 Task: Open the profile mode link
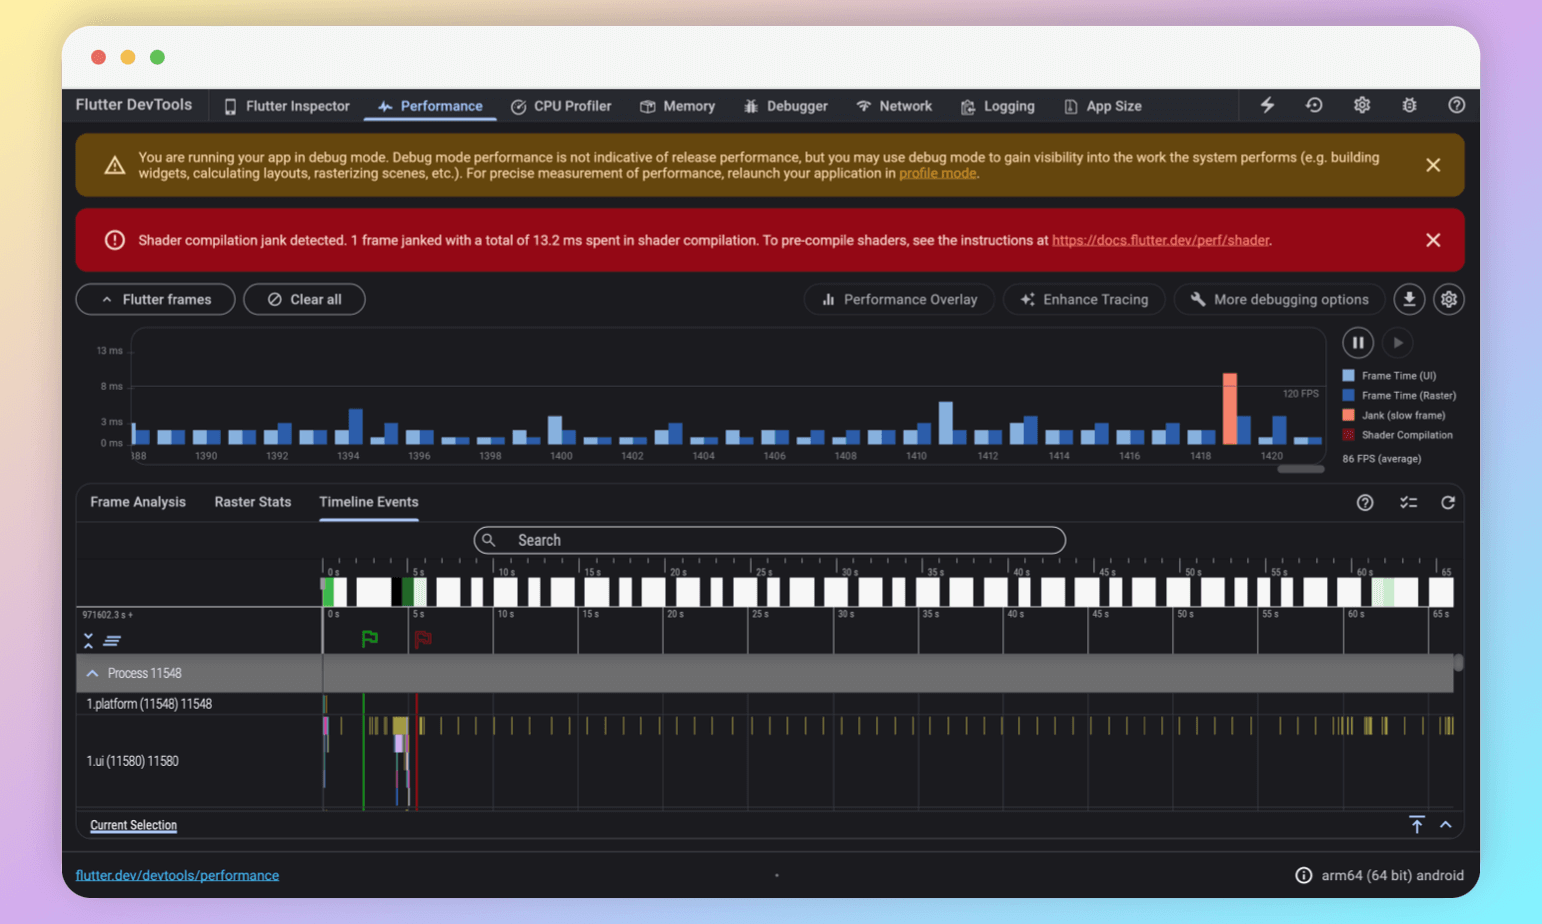(x=937, y=173)
